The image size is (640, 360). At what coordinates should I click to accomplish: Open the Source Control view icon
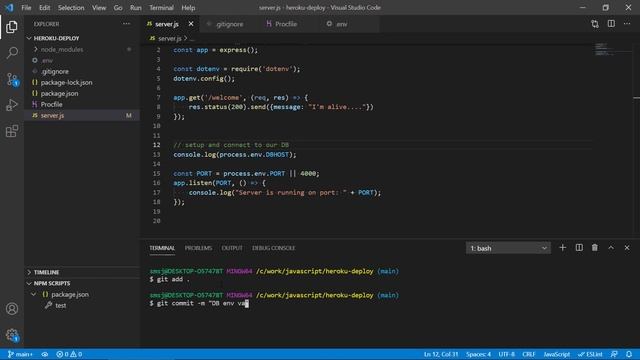(12, 79)
